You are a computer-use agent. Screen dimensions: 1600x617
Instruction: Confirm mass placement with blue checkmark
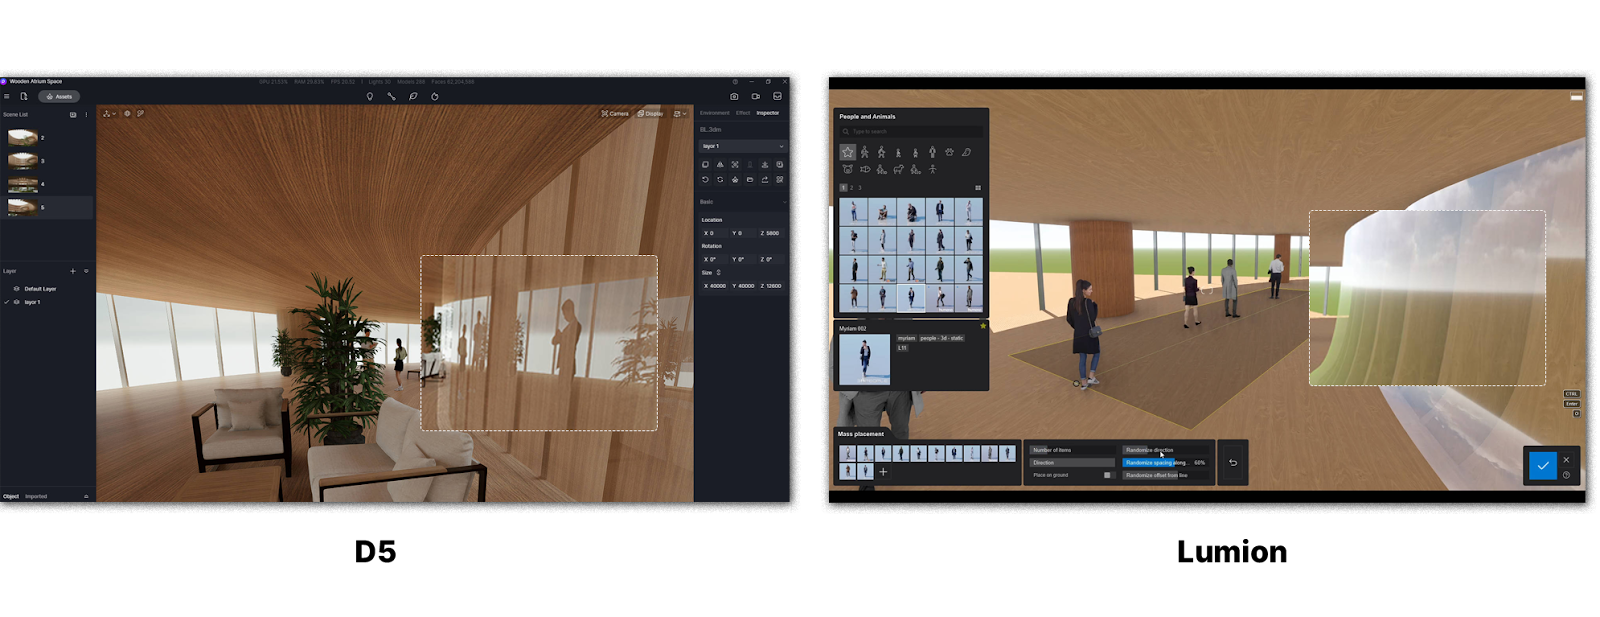(1543, 466)
